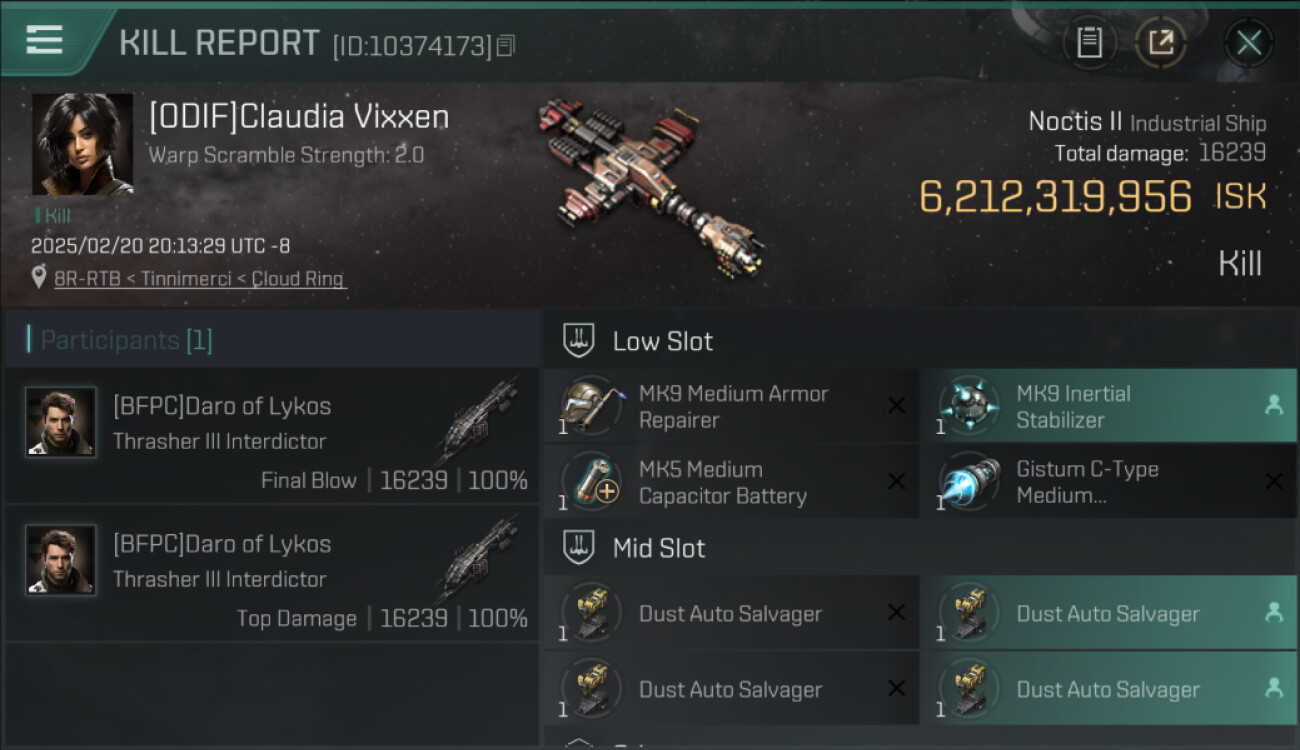Click the MK5 Medium Capacitor Battery icon

pyautogui.click(x=590, y=482)
